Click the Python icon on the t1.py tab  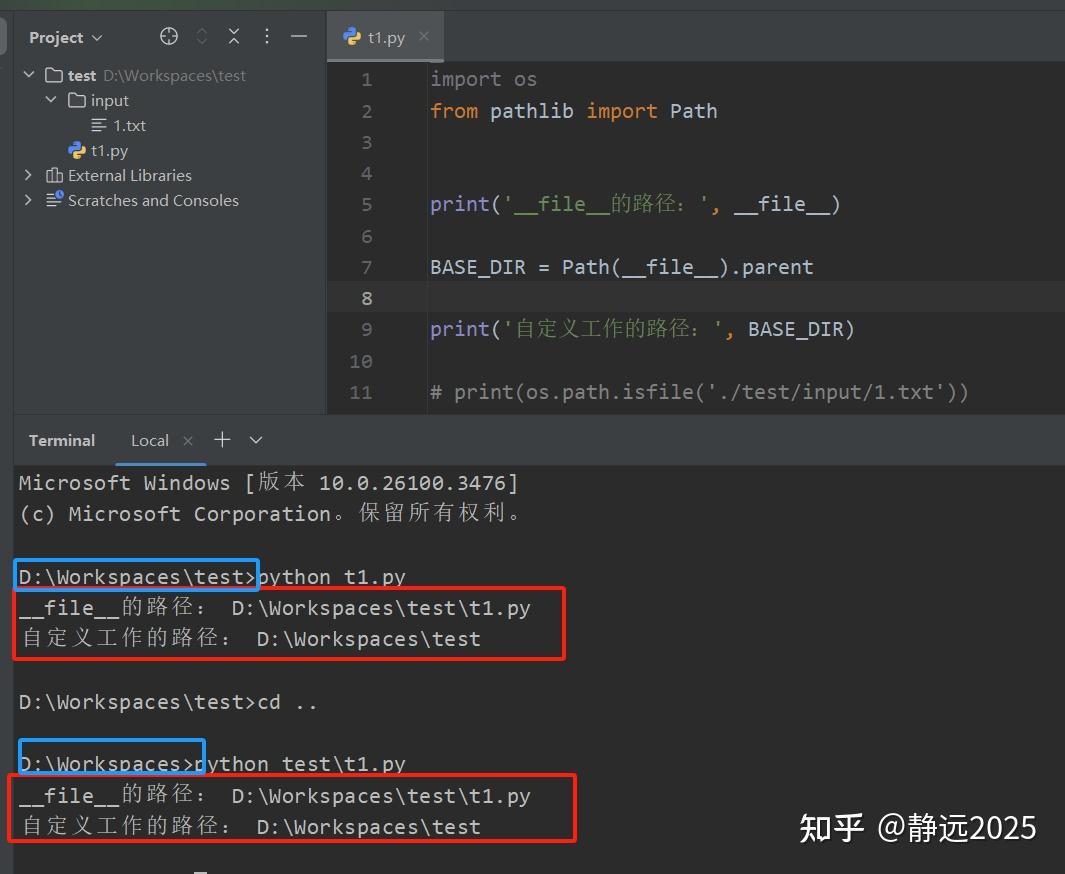(352, 36)
